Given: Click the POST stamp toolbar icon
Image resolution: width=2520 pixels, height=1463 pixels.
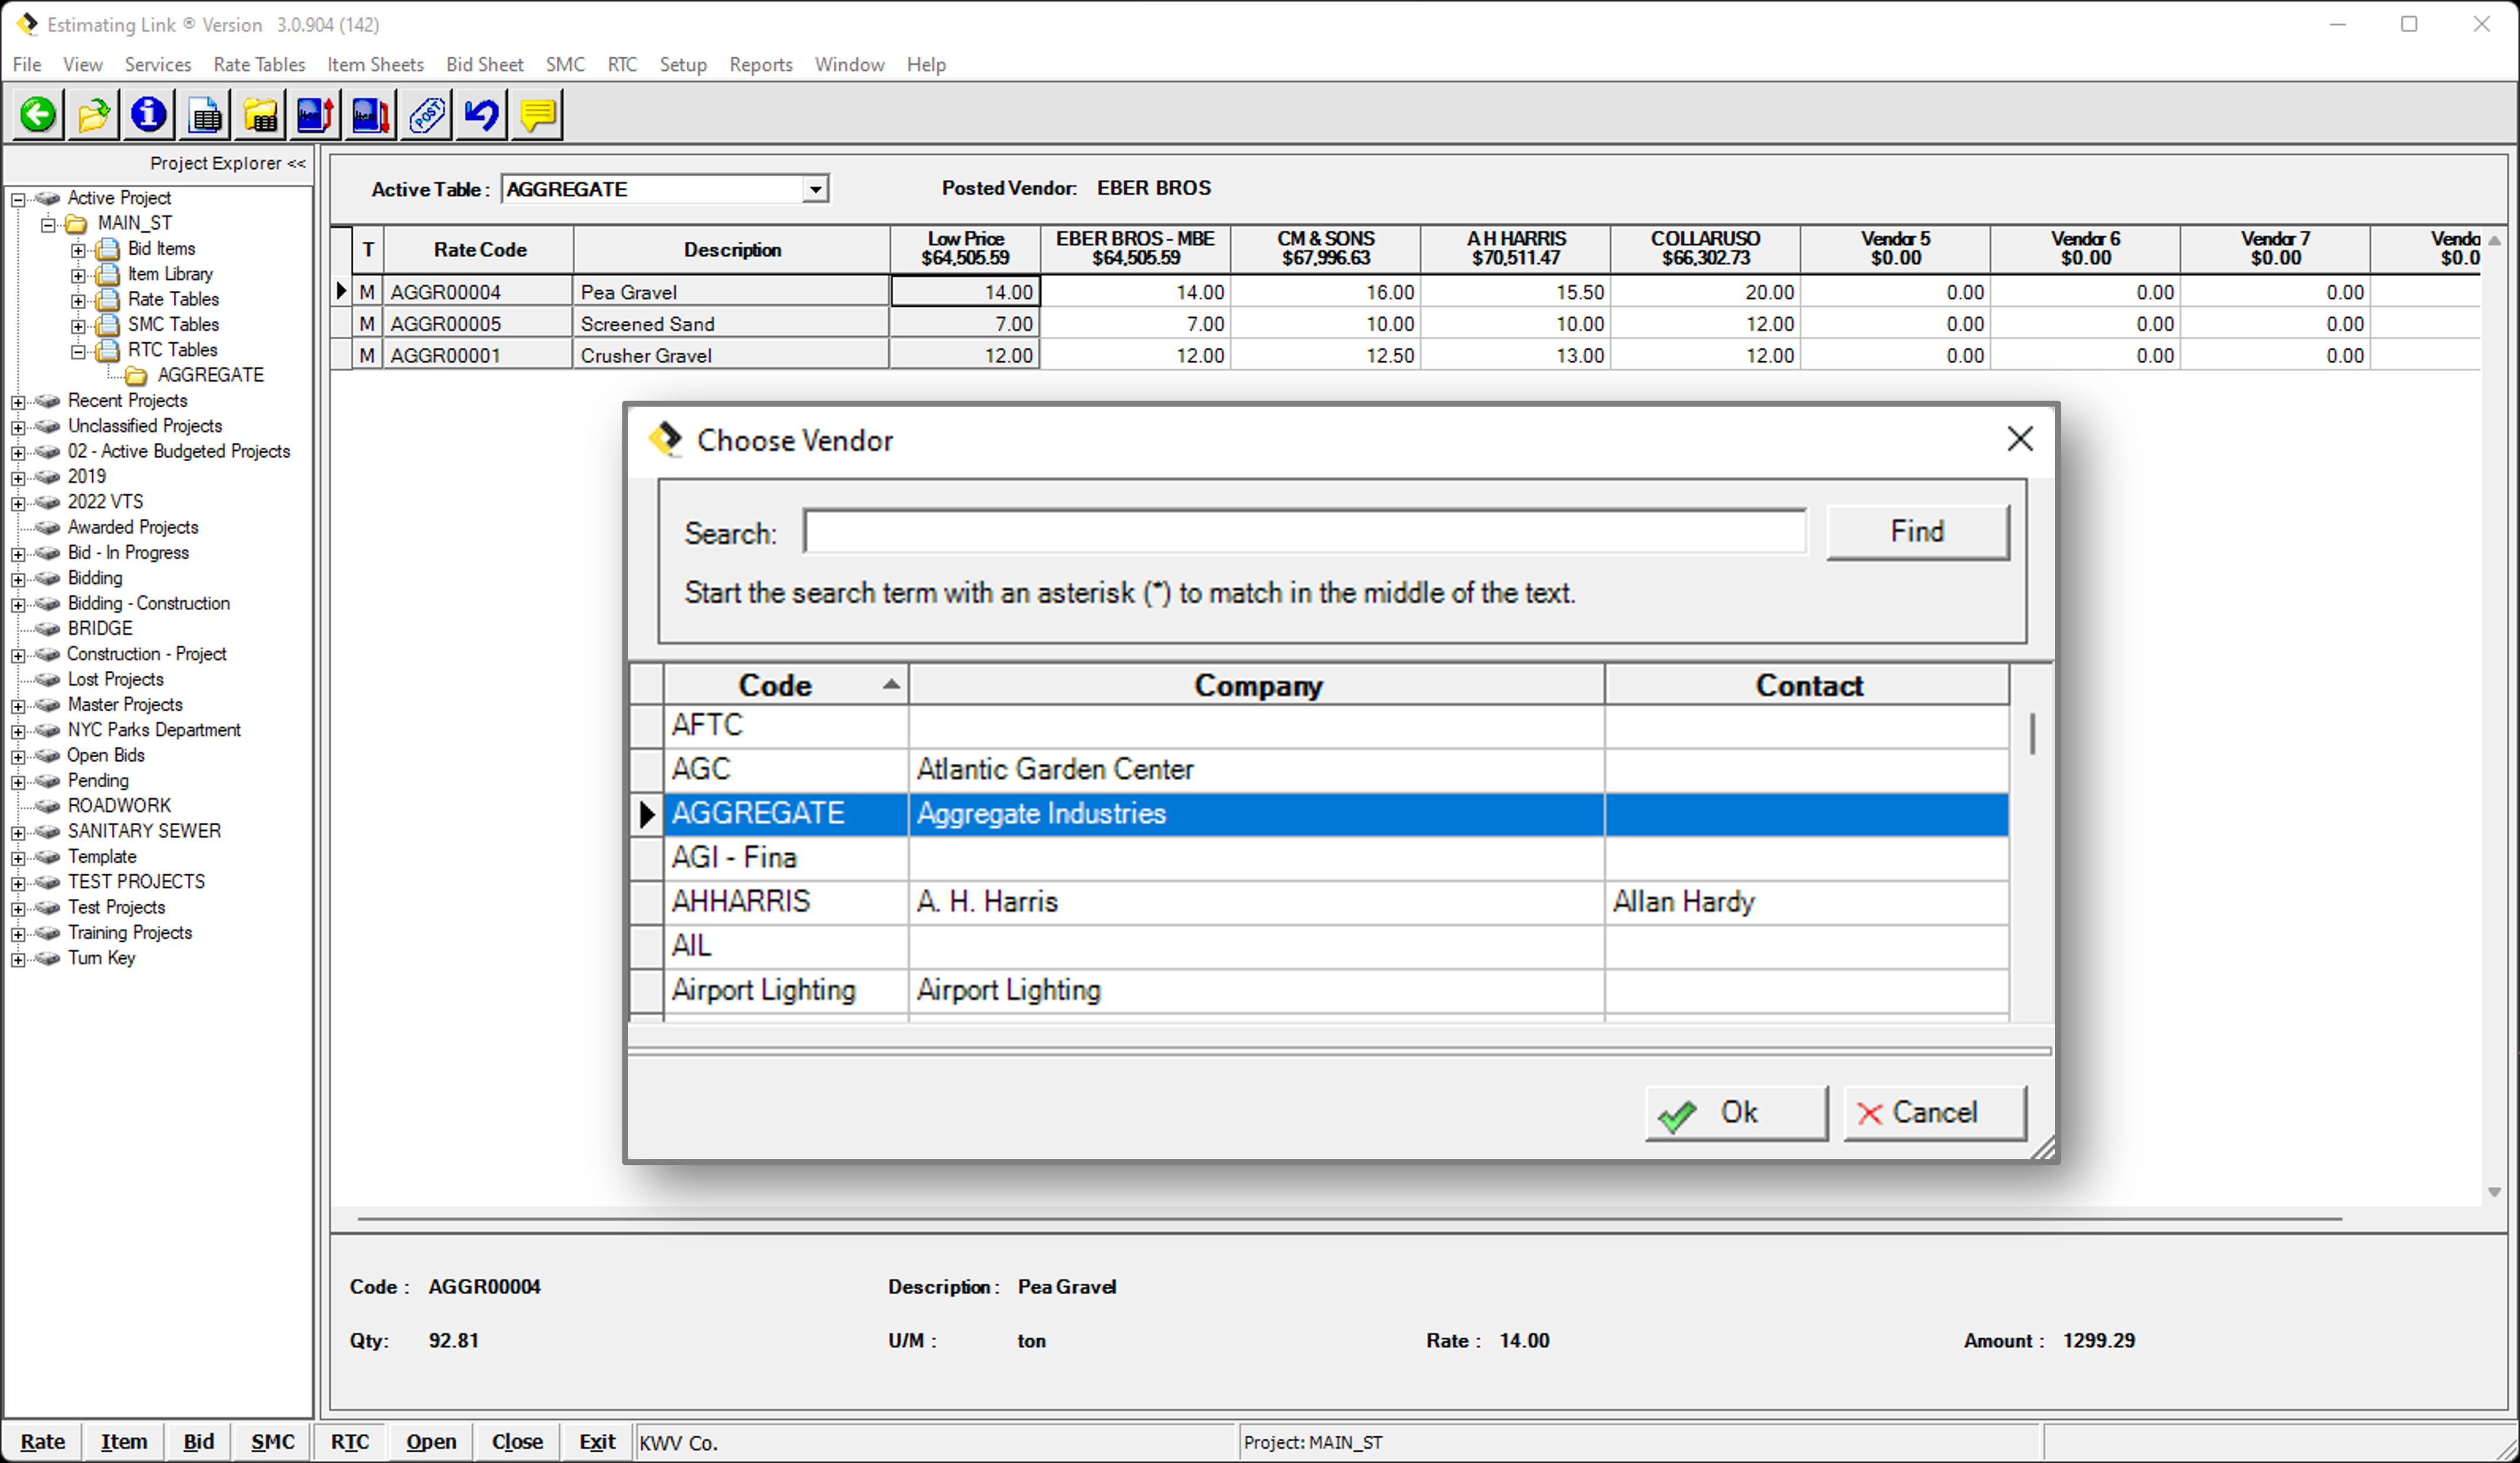Looking at the screenshot, I should tap(426, 115).
